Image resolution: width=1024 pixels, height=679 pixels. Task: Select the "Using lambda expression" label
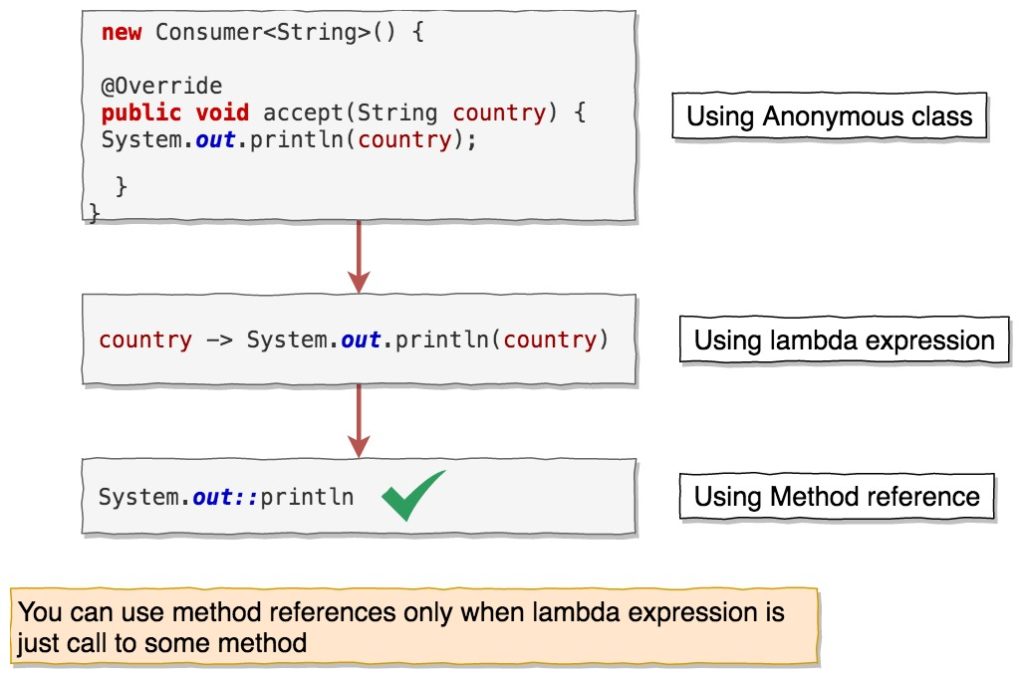coord(844,340)
